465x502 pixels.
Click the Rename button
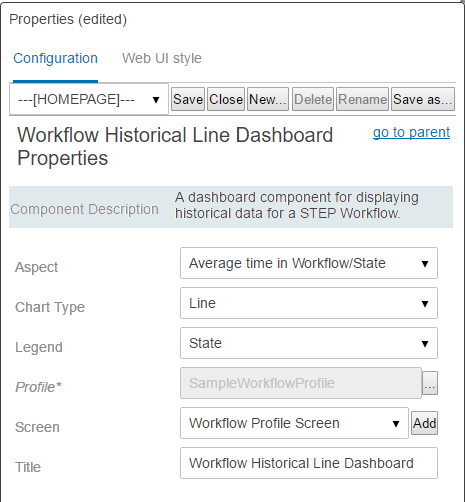pos(362,99)
